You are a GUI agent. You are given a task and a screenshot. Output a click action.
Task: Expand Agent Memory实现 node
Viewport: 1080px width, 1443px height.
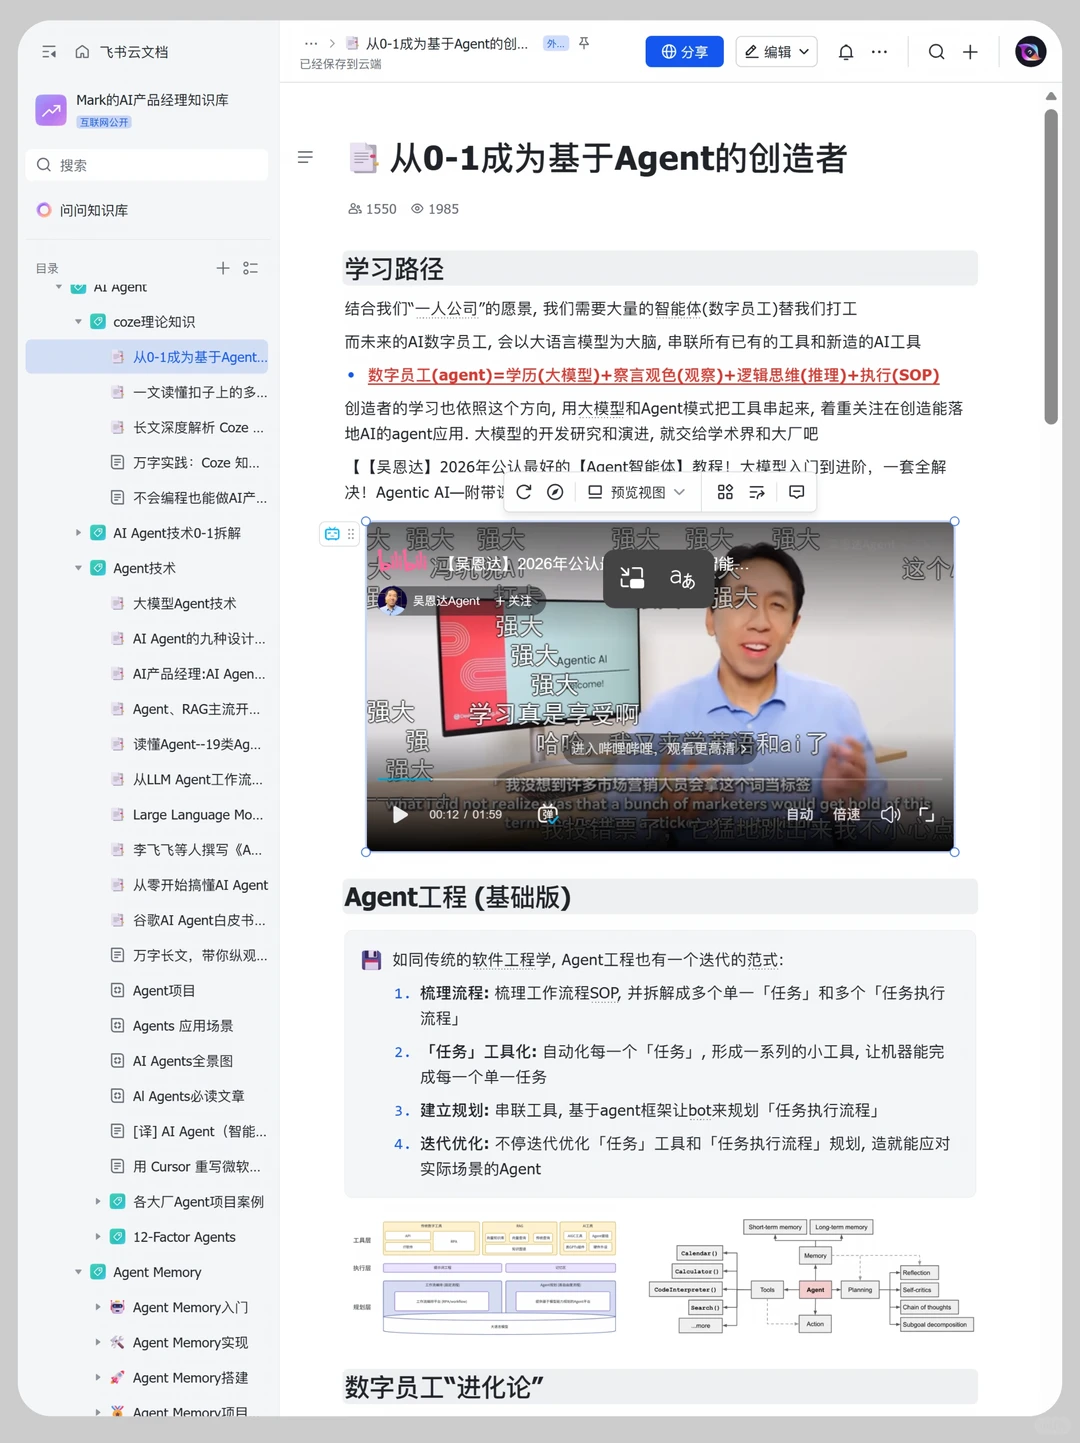coord(98,1342)
